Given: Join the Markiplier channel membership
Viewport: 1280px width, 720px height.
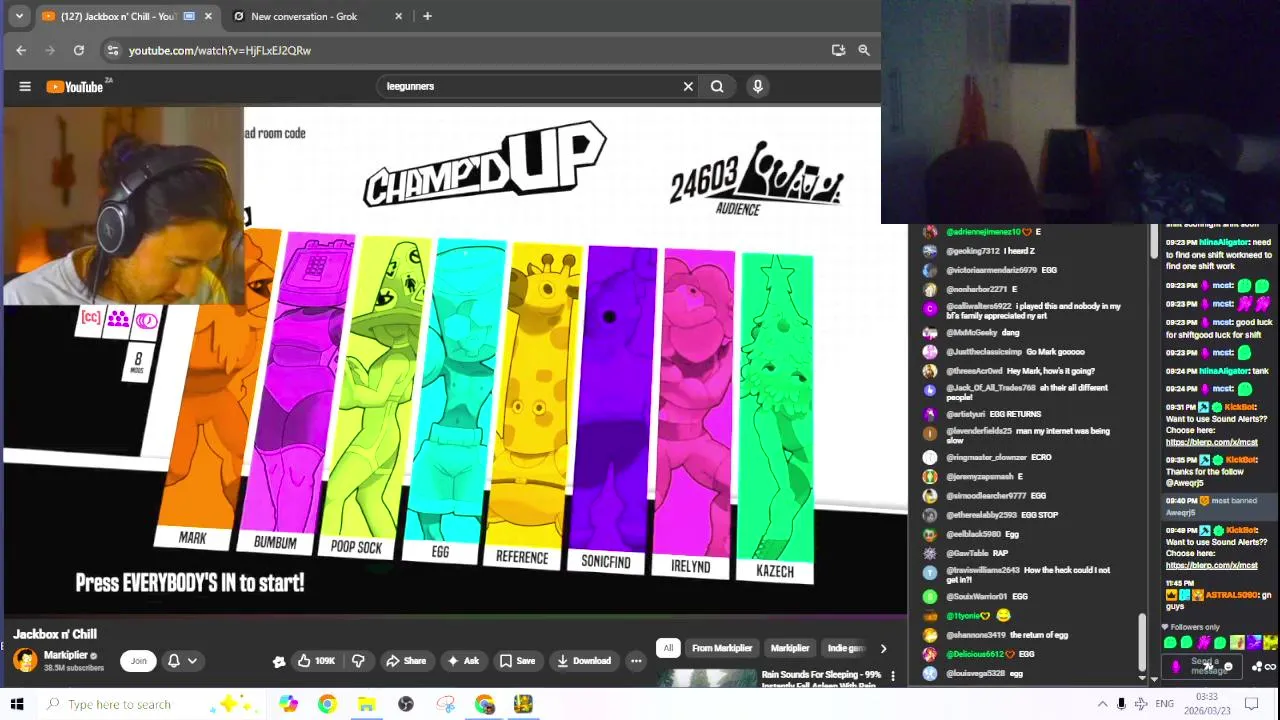Looking at the screenshot, I should click(x=138, y=661).
